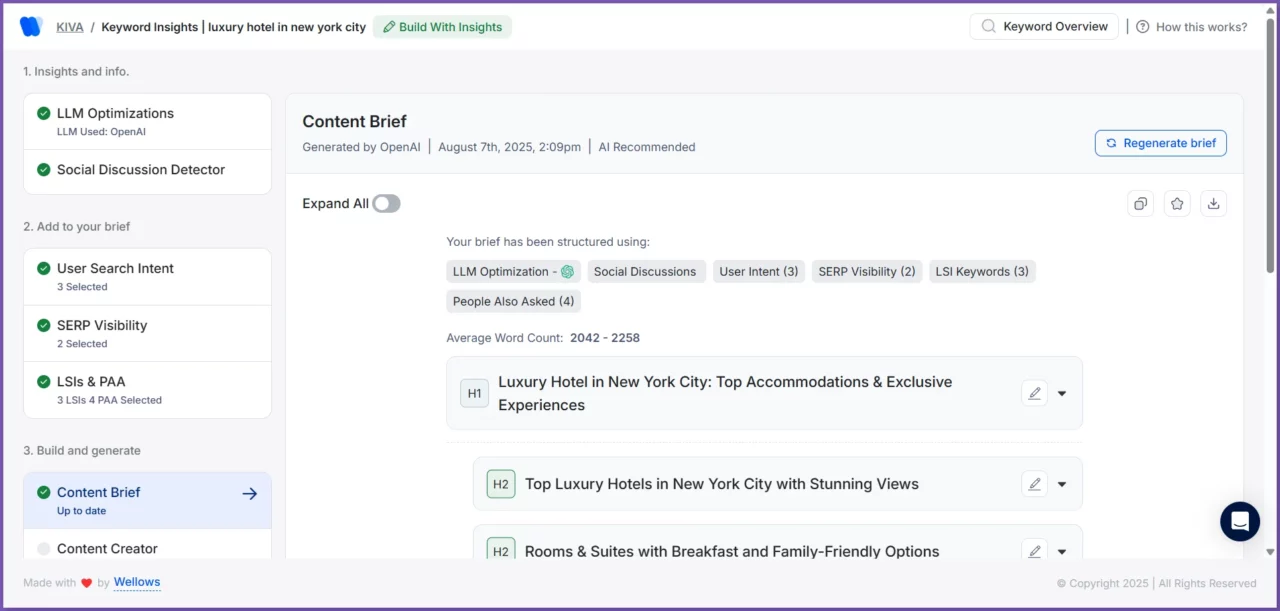
Task: Click the star favorite icon
Action: 1177,203
